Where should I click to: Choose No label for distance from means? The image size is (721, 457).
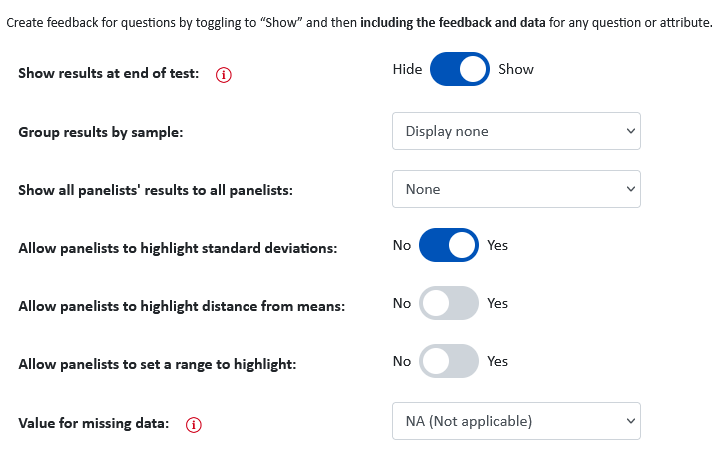[401, 303]
